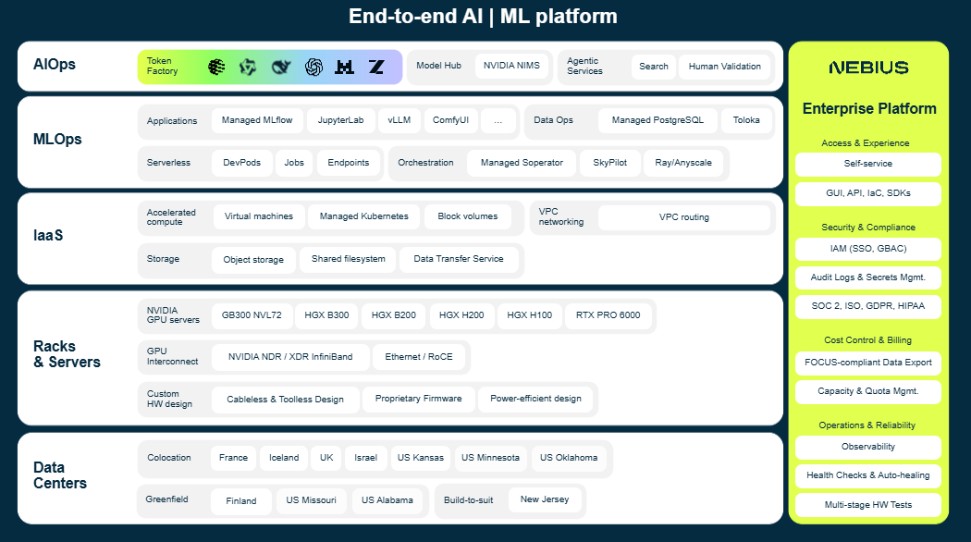Click Managed Soperator
Image resolution: width=971 pixels, height=542 pixels.
pos(521,163)
